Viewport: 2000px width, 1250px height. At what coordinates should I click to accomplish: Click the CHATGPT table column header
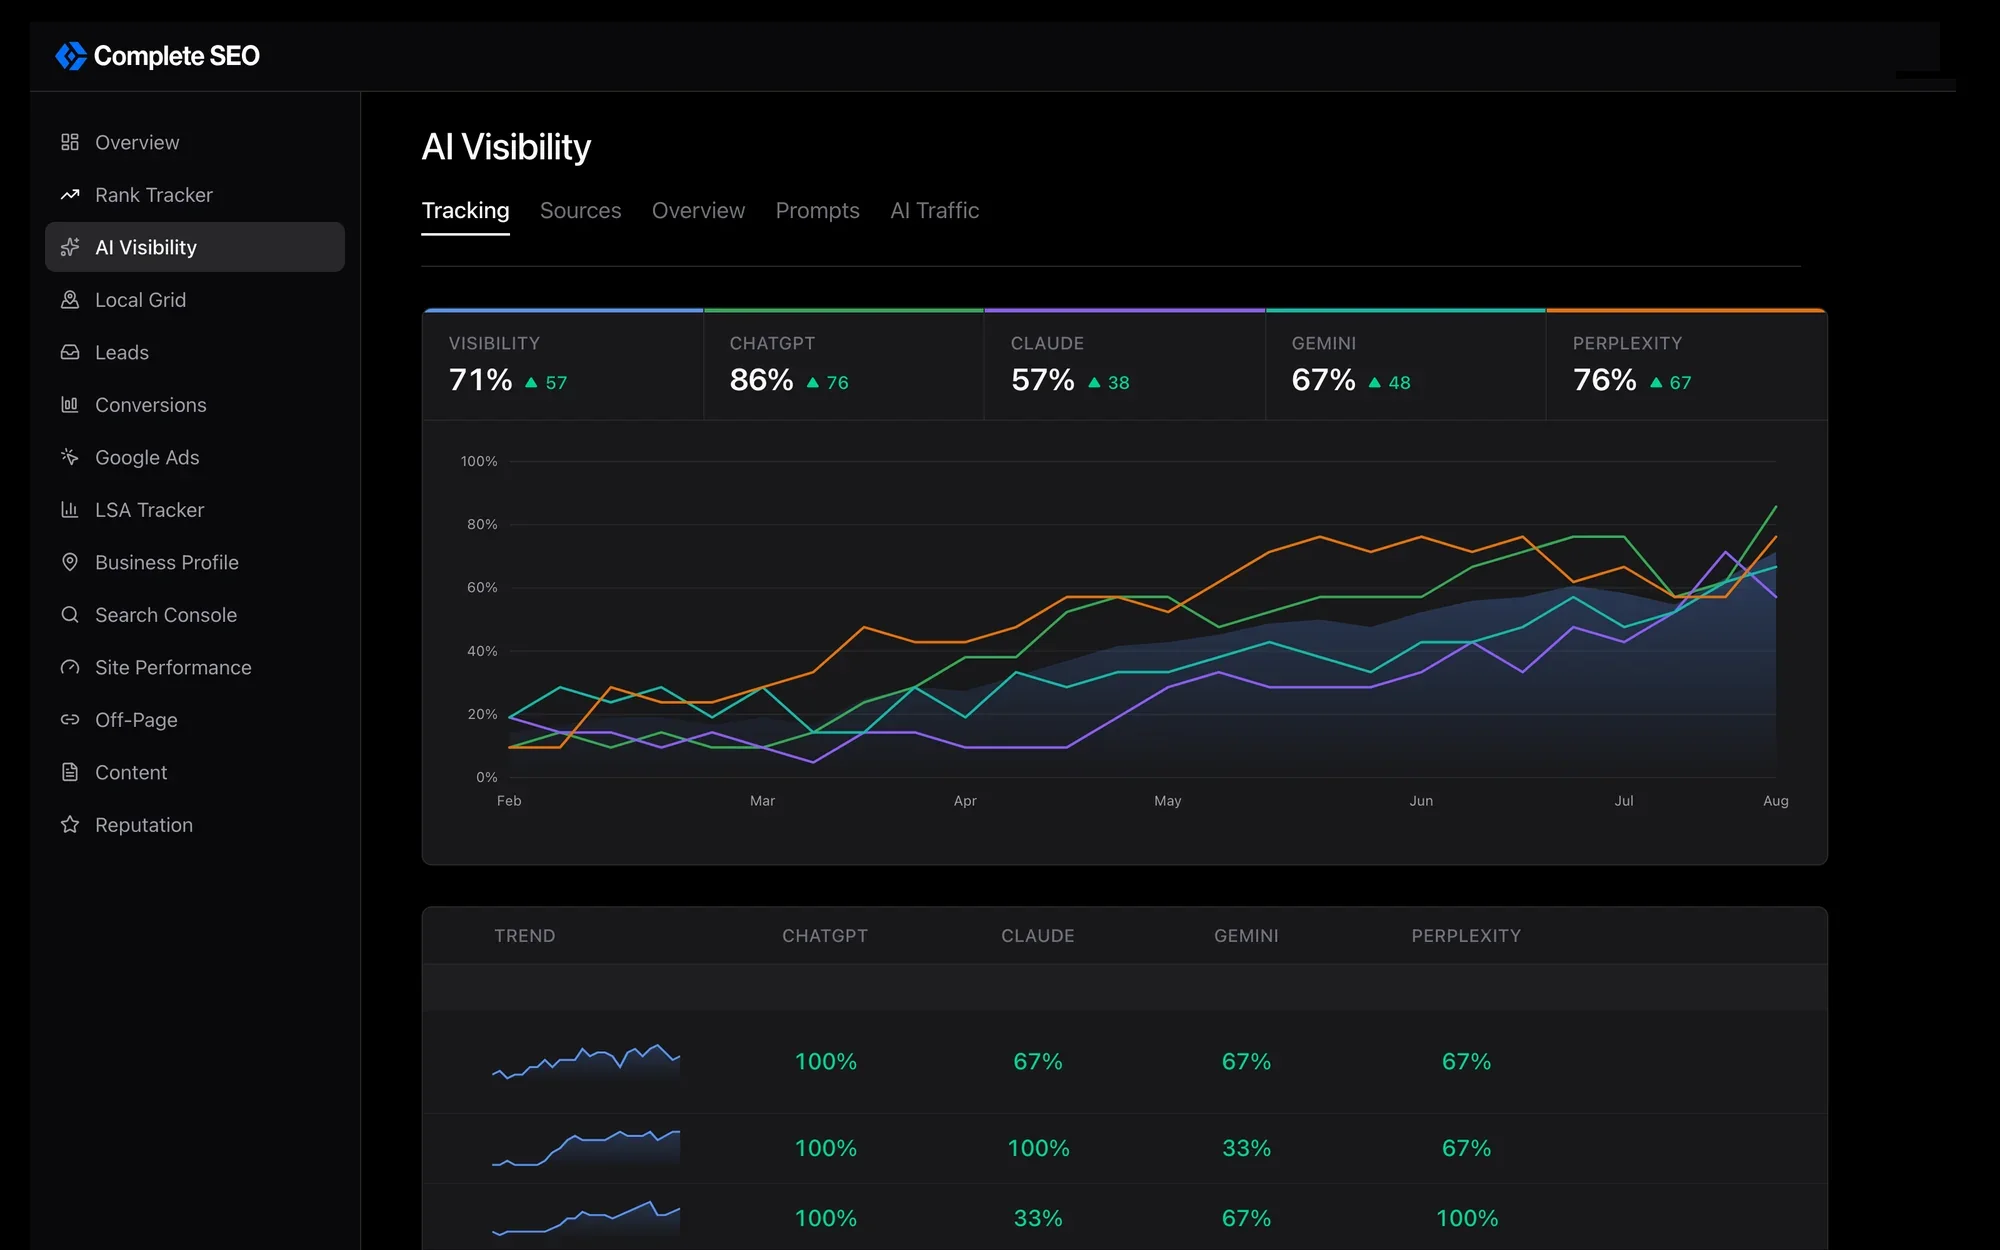pos(825,936)
